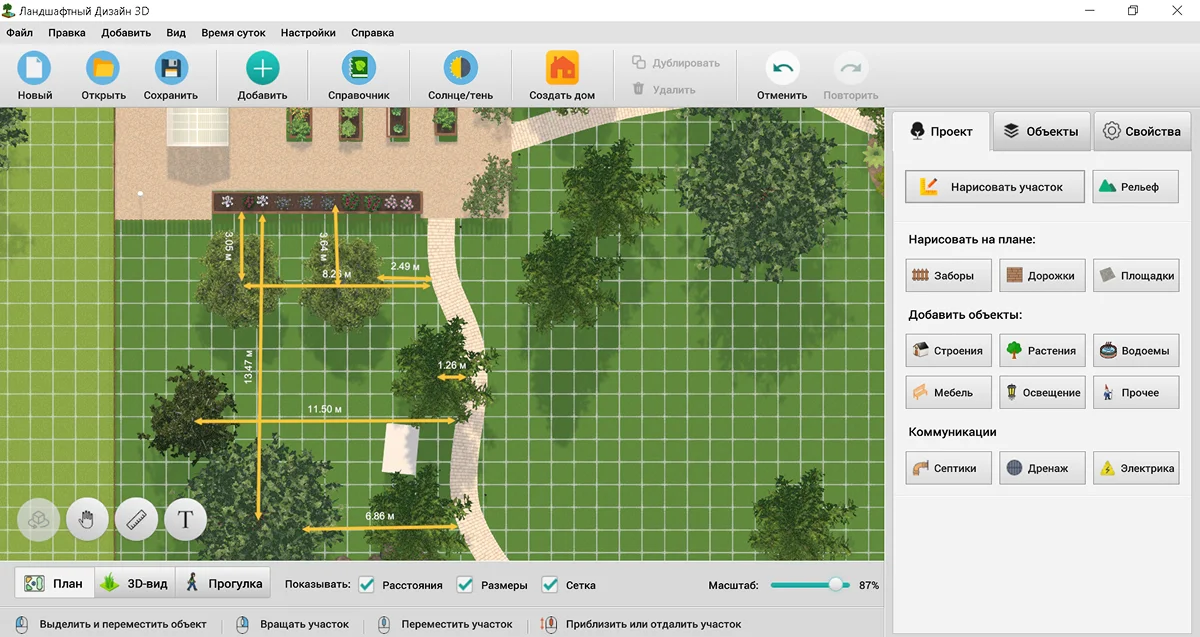The image size is (1200, 637).
Task: Switch to the 3D-вид view mode
Action: coord(135,584)
